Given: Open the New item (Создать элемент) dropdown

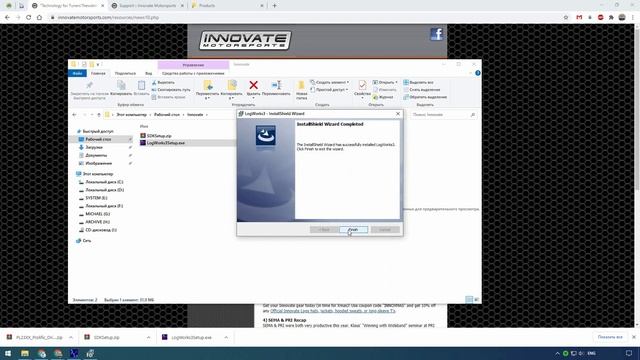Looking at the screenshot, I should (329, 82).
